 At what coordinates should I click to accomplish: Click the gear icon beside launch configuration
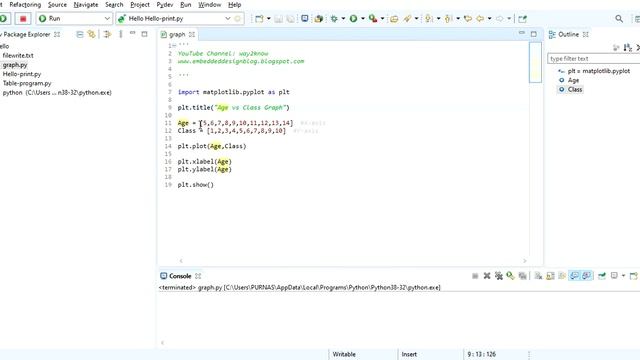pos(238,18)
